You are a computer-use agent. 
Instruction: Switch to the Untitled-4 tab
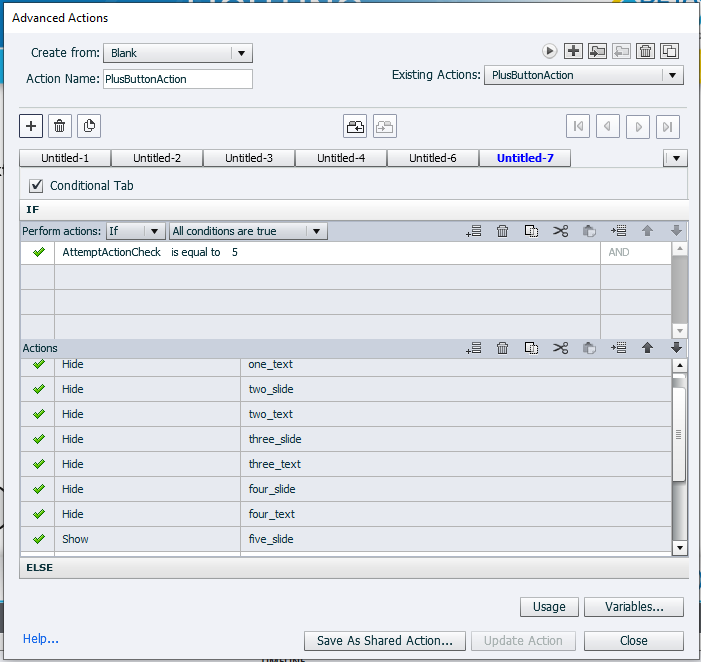341,158
